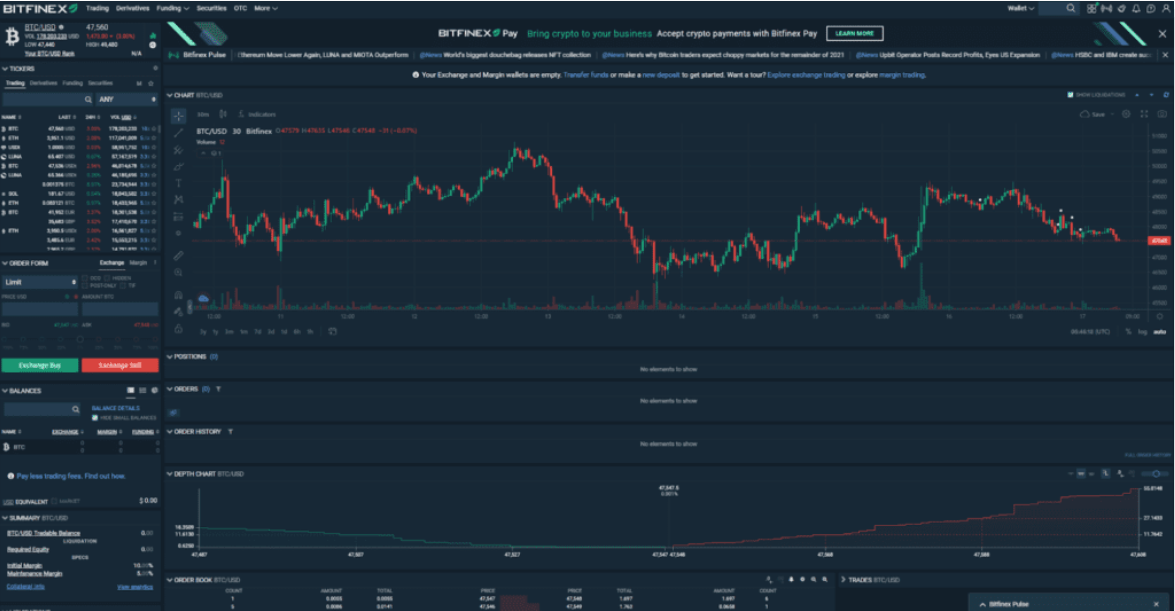Toggle auto scale on chart
Viewport: 1175px width, 611px height.
pos(1160,331)
